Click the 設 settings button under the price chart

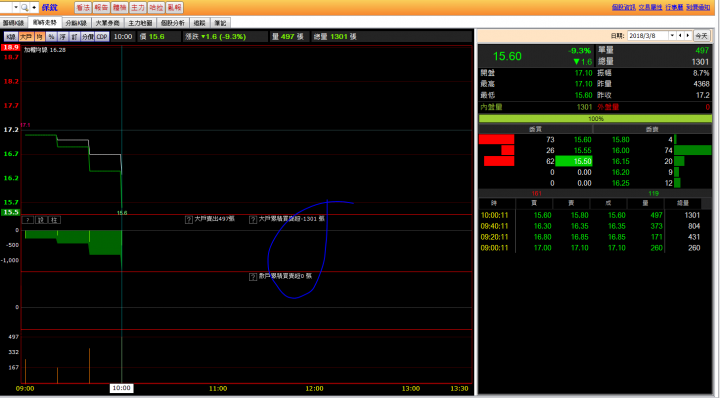click(x=41, y=220)
